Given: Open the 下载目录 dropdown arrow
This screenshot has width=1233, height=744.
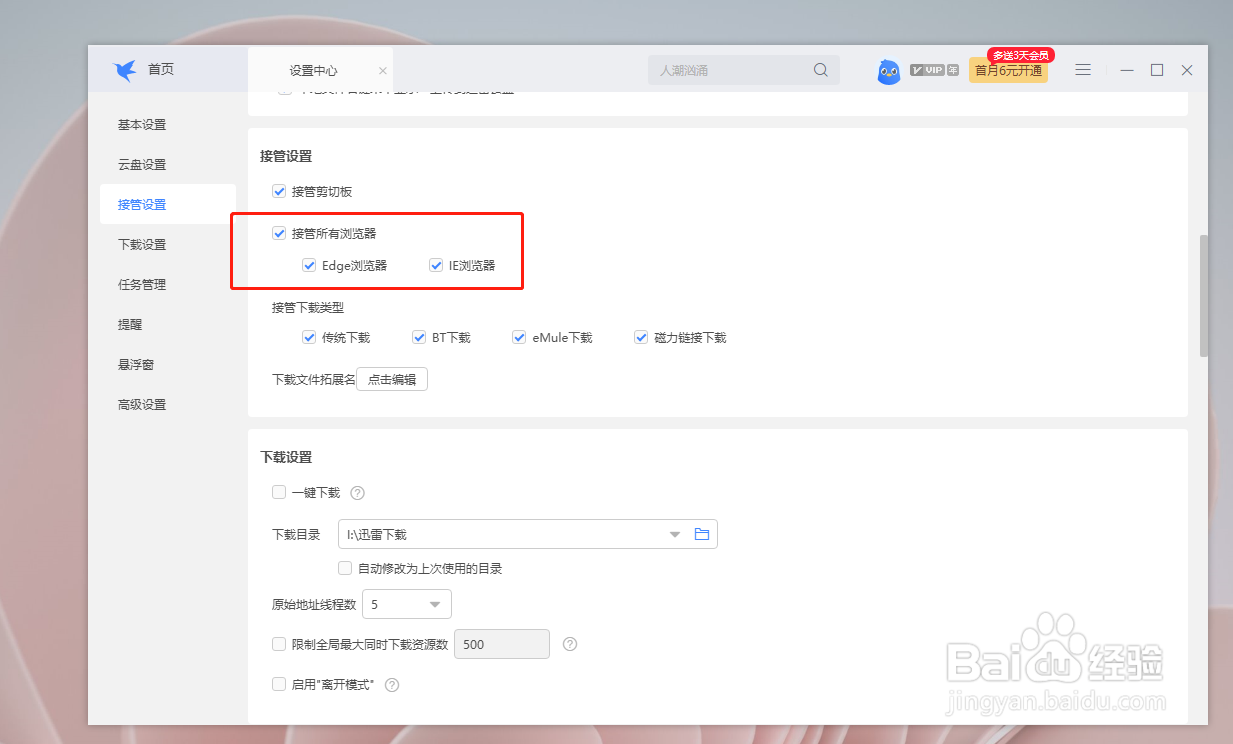Looking at the screenshot, I should pos(674,534).
